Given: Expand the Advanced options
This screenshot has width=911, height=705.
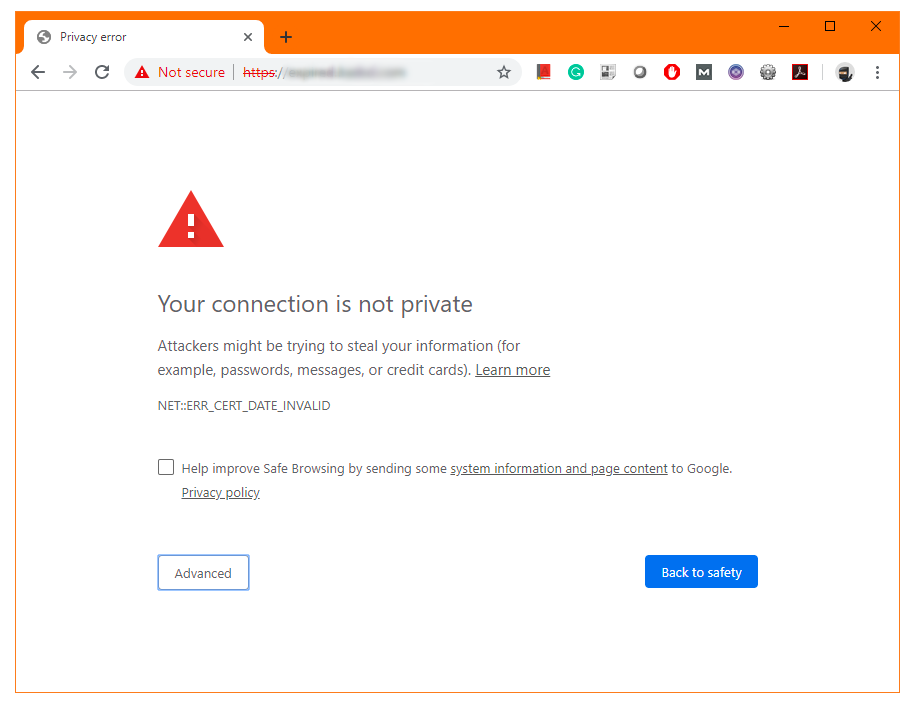Looking at the screenshot, I should click(x=203, y=573).
